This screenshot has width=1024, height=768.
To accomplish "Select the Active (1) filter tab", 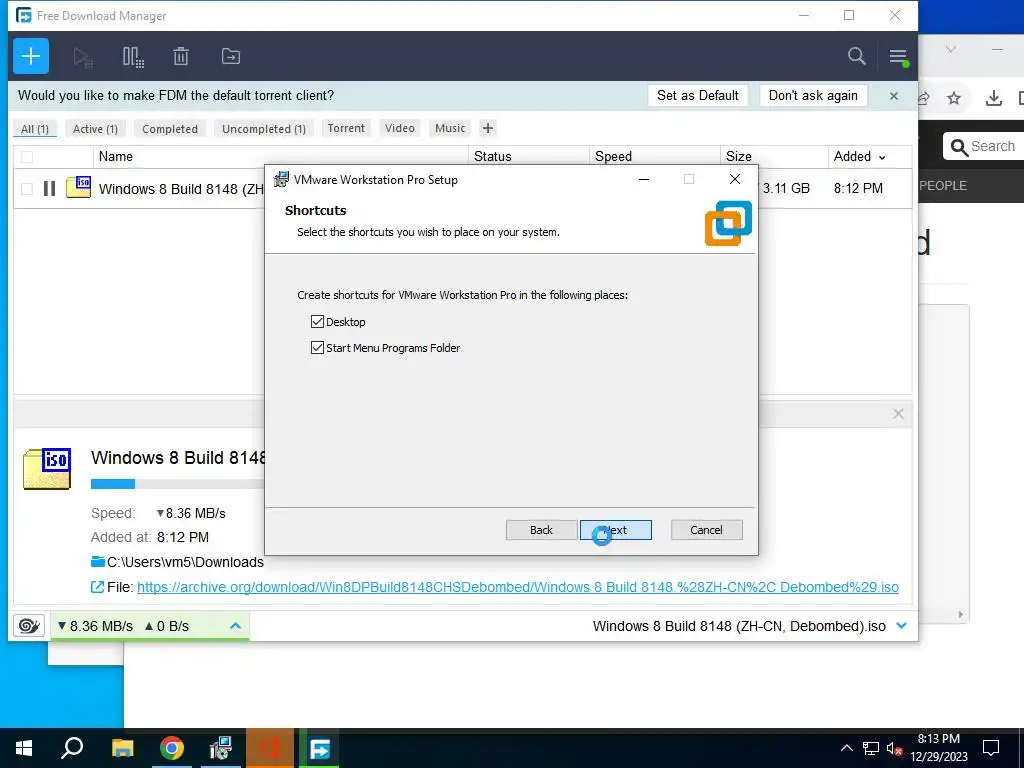I will (x=95, y=129).
